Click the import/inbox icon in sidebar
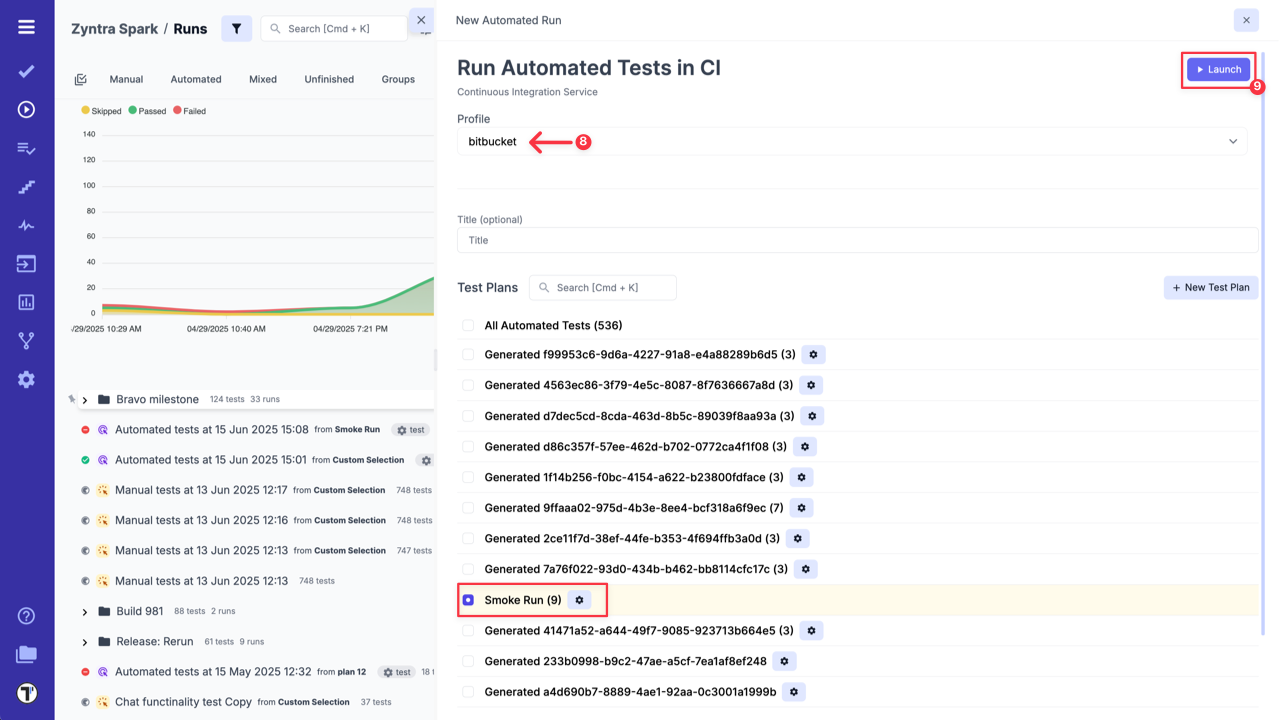 coord(26,263)
